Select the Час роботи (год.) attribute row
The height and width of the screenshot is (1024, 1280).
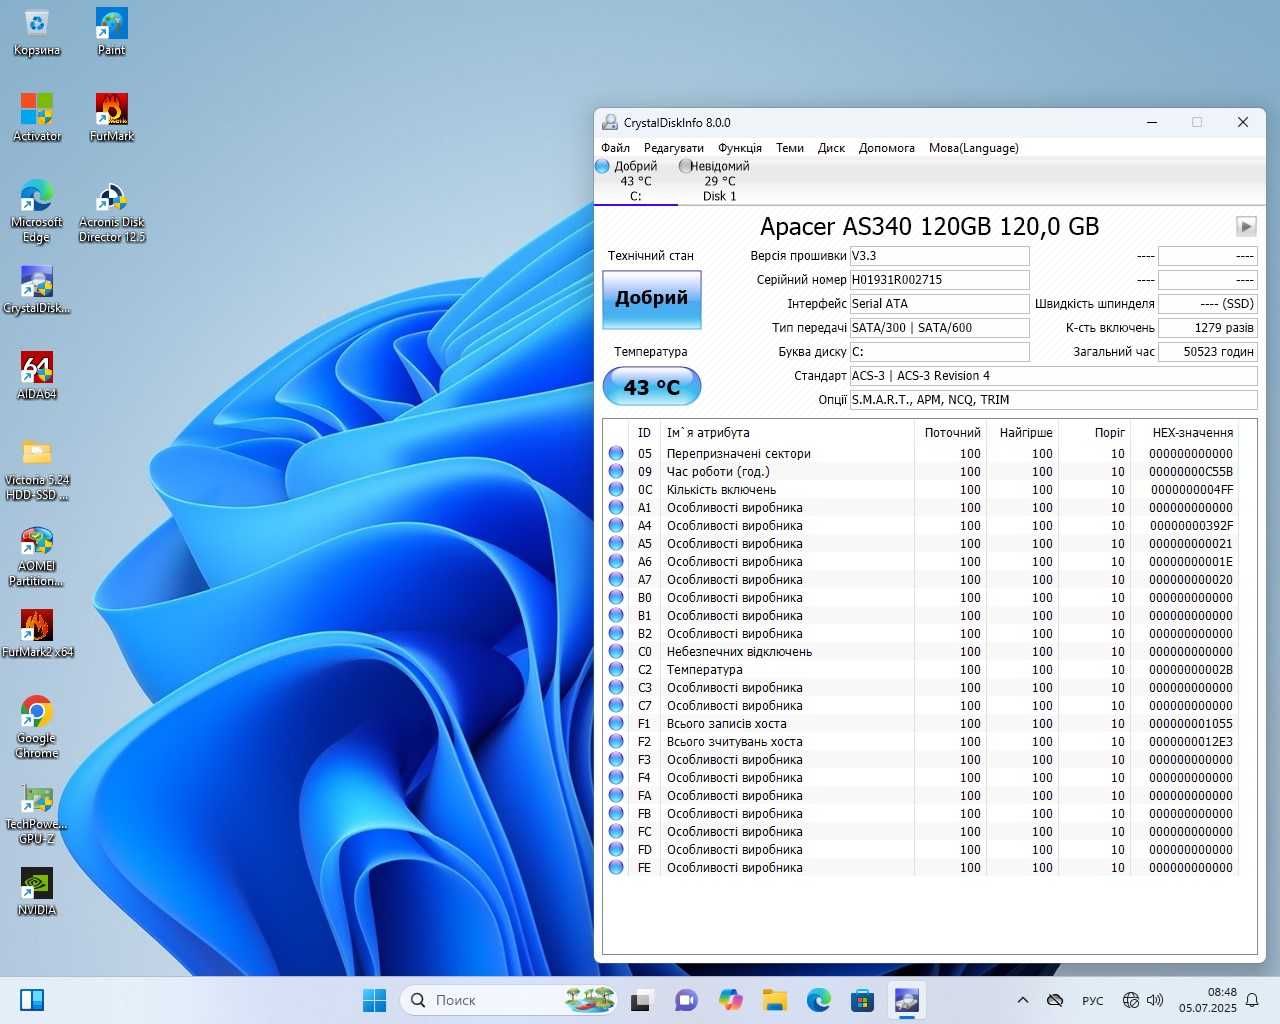coord(920,472)
